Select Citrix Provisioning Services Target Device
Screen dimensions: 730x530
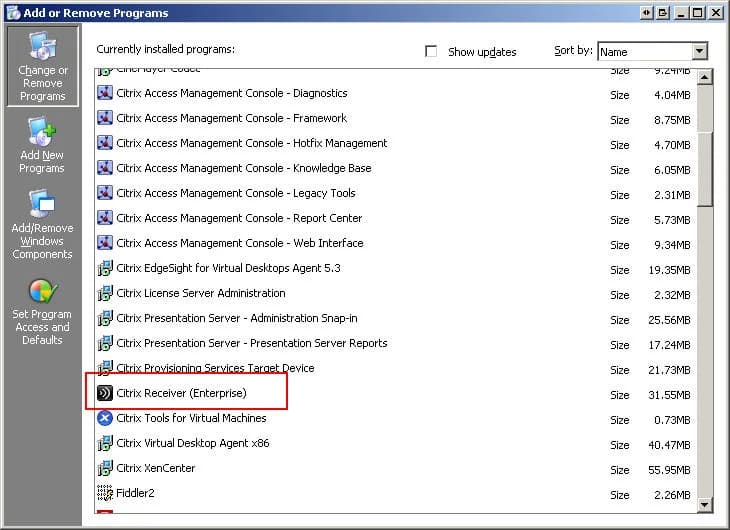click(216, 368)
